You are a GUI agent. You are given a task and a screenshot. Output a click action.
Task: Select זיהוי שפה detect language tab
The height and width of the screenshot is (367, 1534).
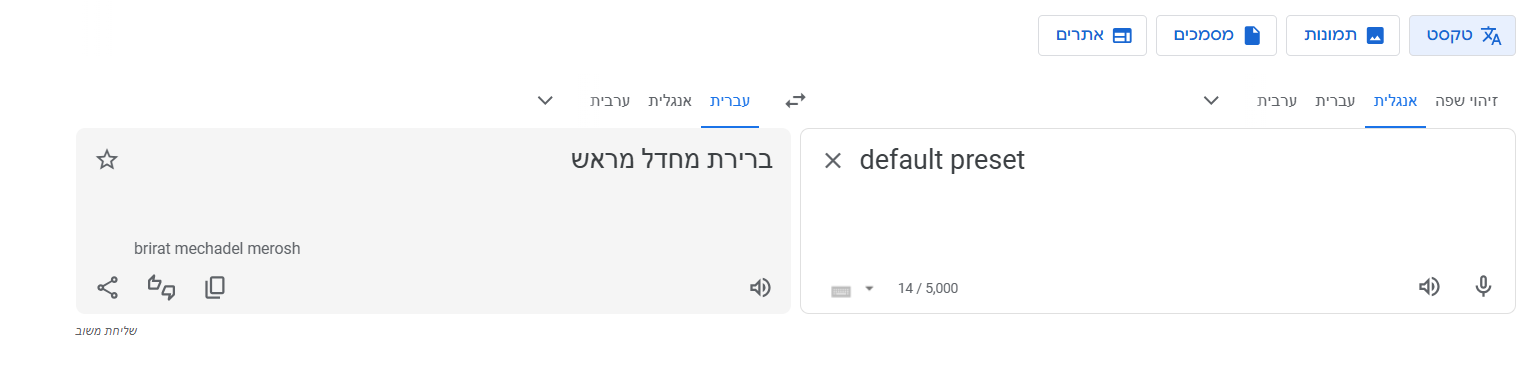pyautogui.click(x=1467, y=100)
